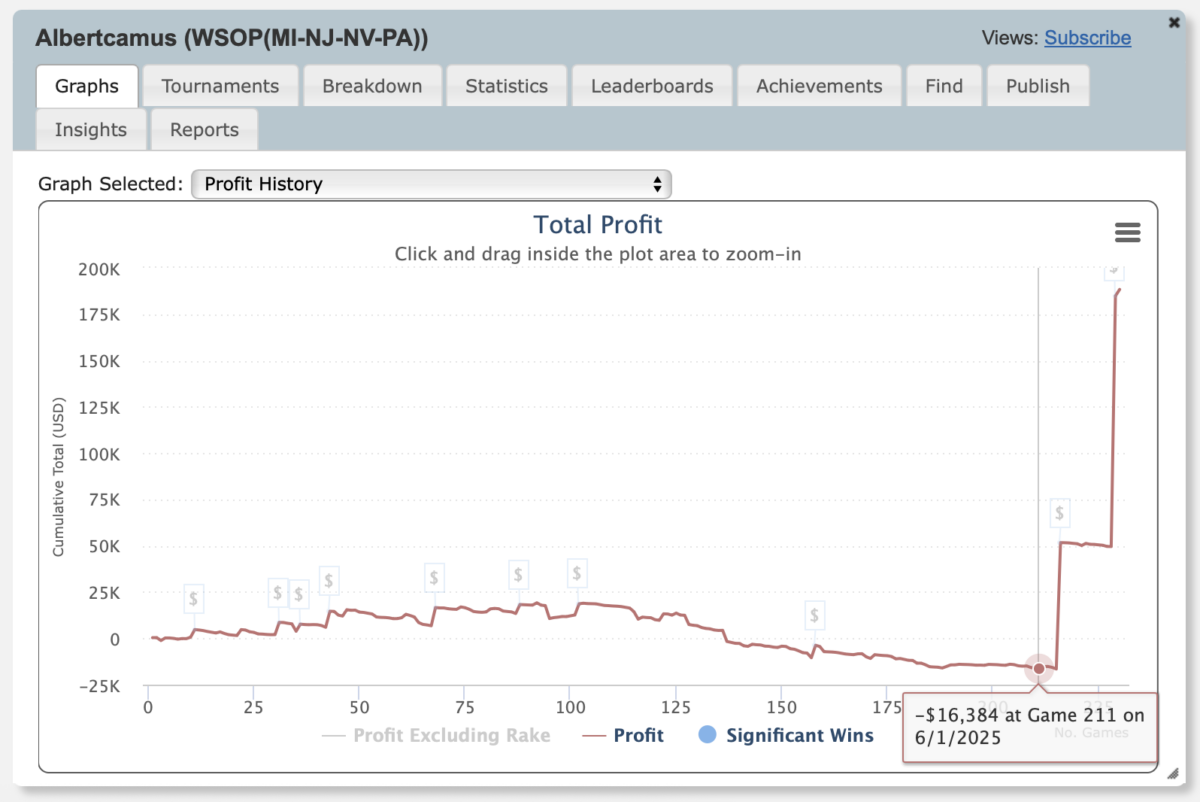This screenshot has width=1200, height=802.
Task: Click the significant win marker near game 10
Action: (194, 600)
